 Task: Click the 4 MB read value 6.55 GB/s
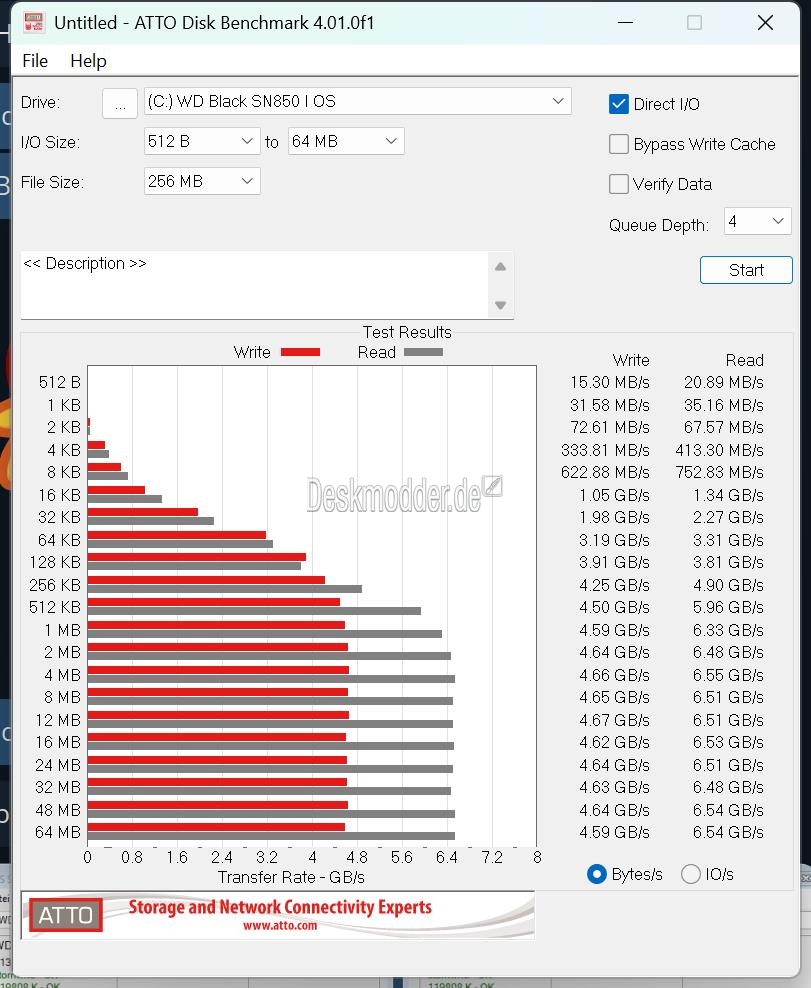pyautogui.click(x=728, y=675)
